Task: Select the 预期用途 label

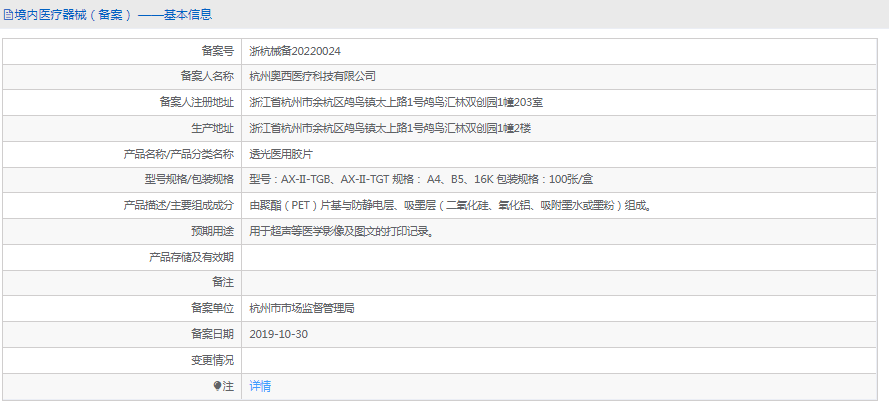Action: click(x=213, y=231)
